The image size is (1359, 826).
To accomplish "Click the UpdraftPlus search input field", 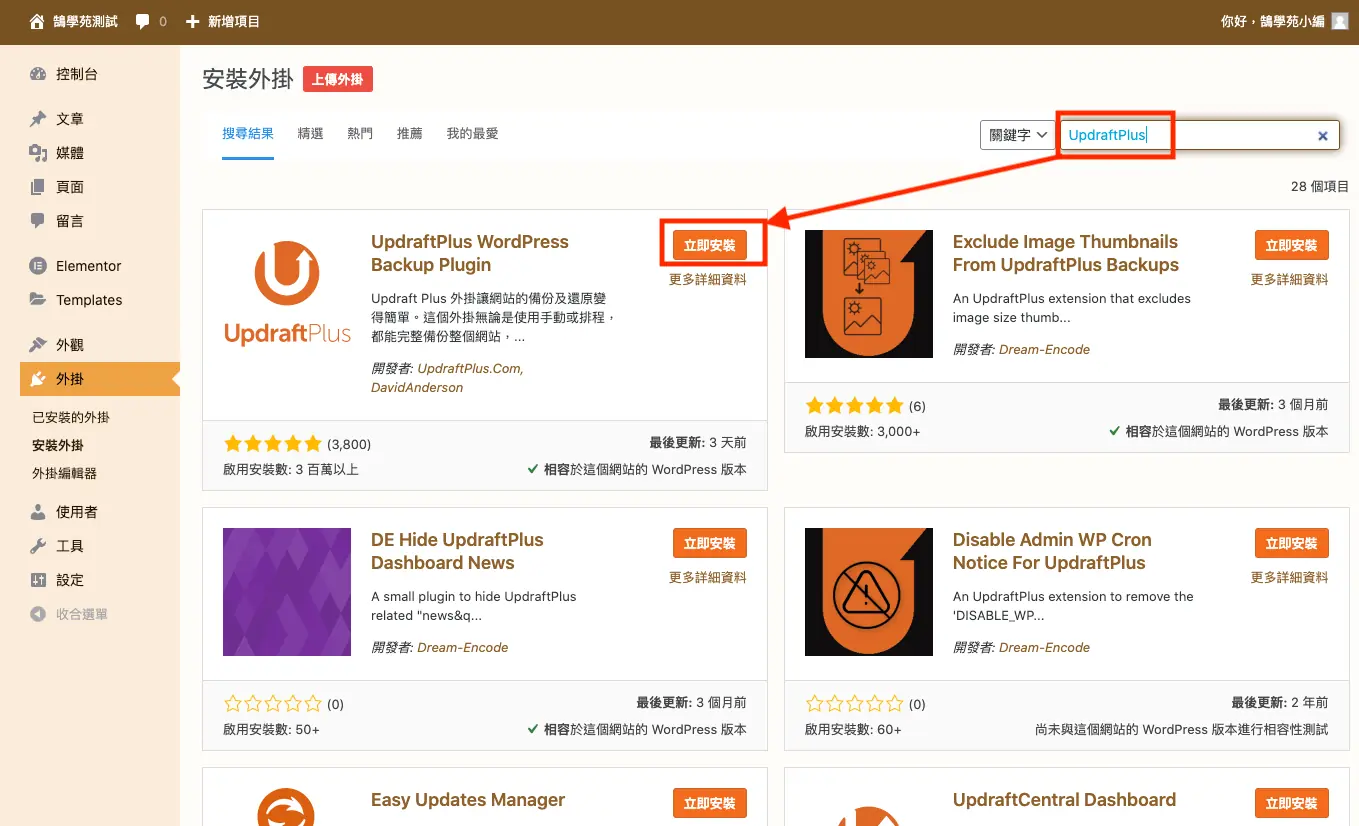I will coord(1200,135).
